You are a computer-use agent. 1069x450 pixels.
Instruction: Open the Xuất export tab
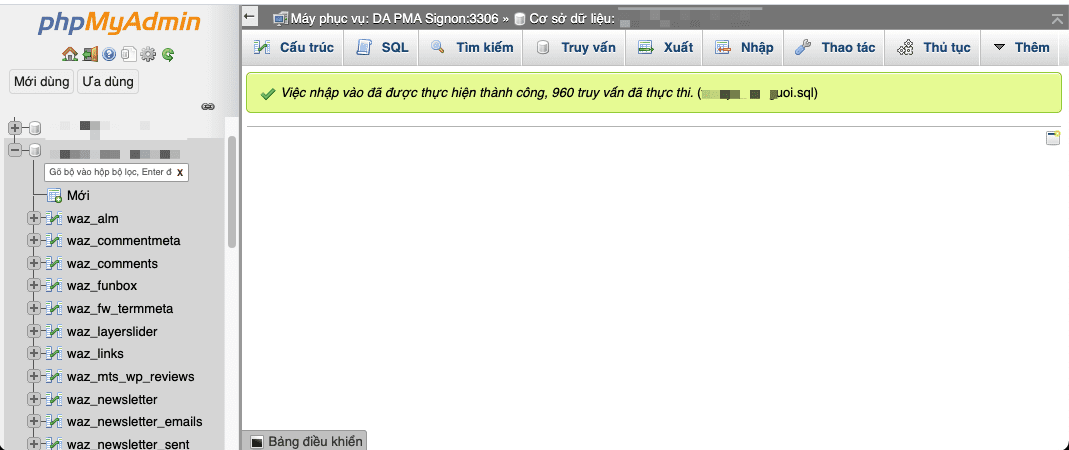click(666, 47)
